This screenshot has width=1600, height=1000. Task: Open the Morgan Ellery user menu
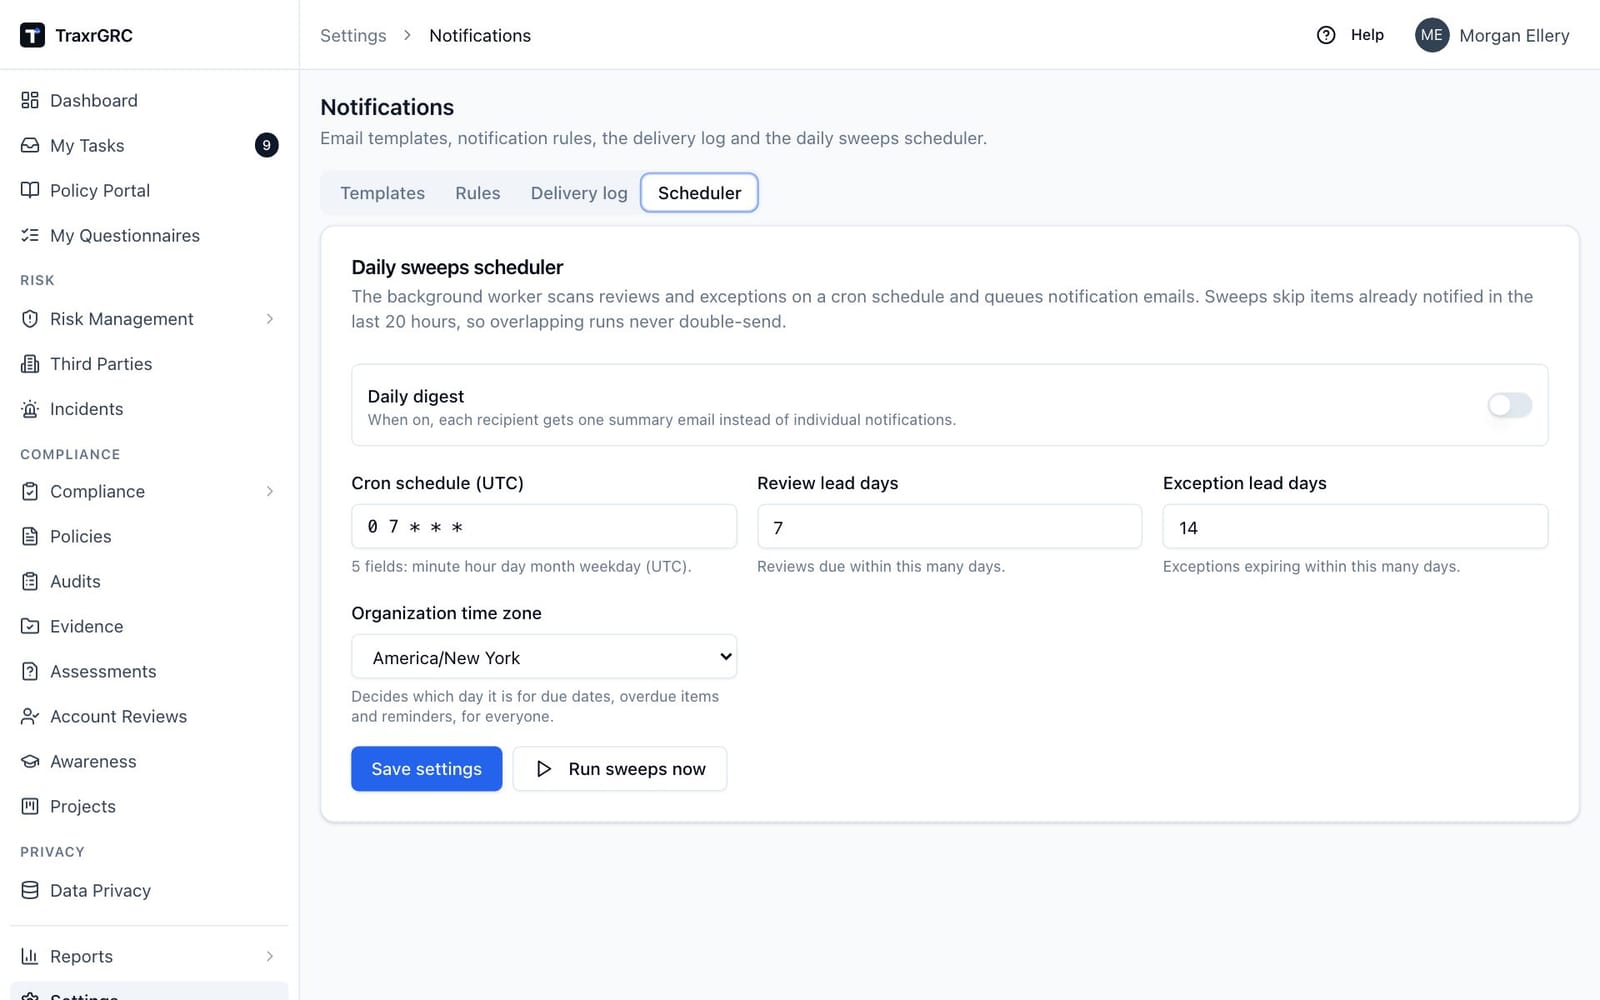[1492, 35]
